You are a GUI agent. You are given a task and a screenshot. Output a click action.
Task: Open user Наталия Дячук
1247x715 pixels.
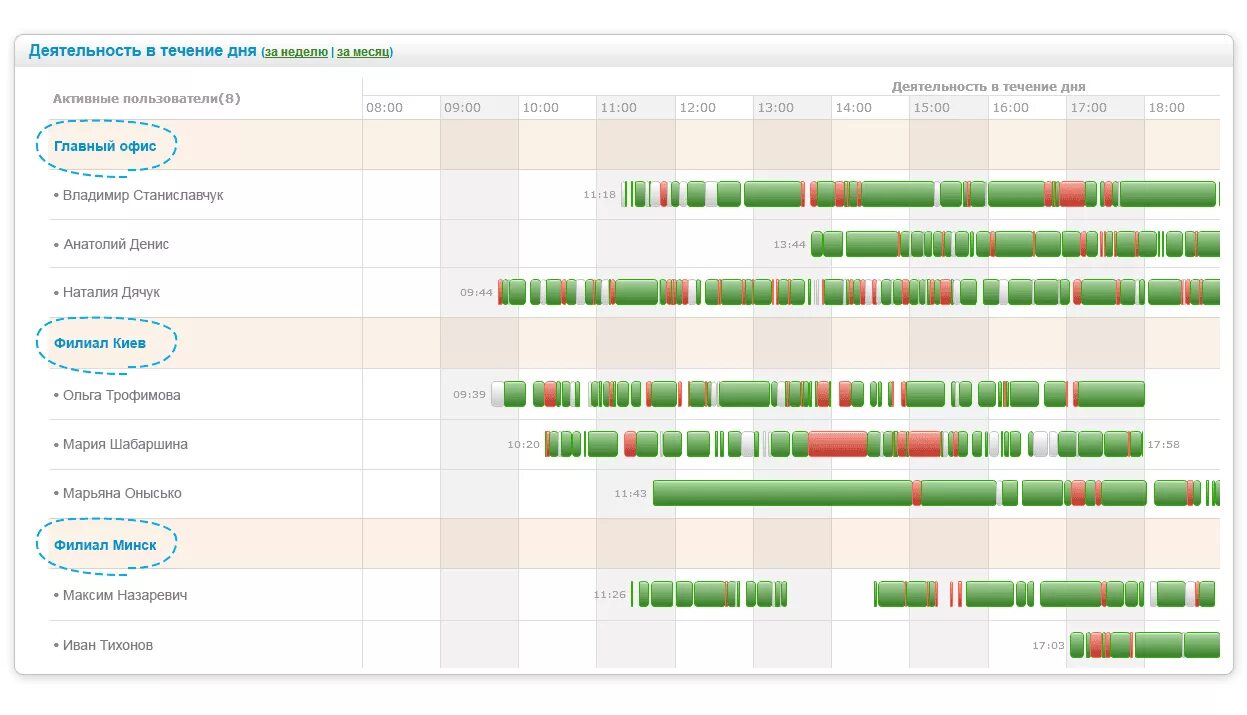click(111, 292)
